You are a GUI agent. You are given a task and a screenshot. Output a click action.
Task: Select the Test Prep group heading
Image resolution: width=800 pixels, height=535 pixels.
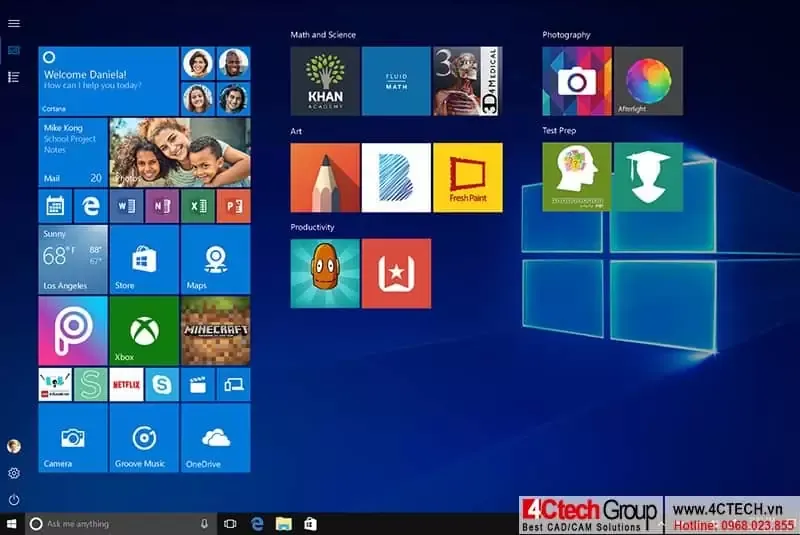click(559, 131)
